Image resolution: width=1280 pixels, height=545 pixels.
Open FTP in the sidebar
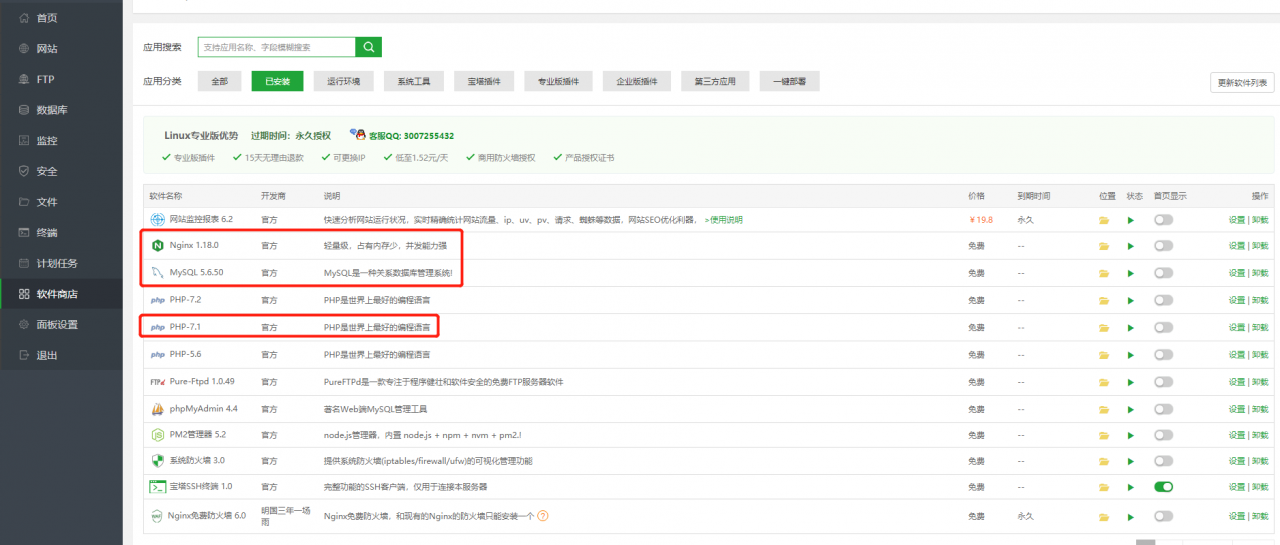click(61, 79)
